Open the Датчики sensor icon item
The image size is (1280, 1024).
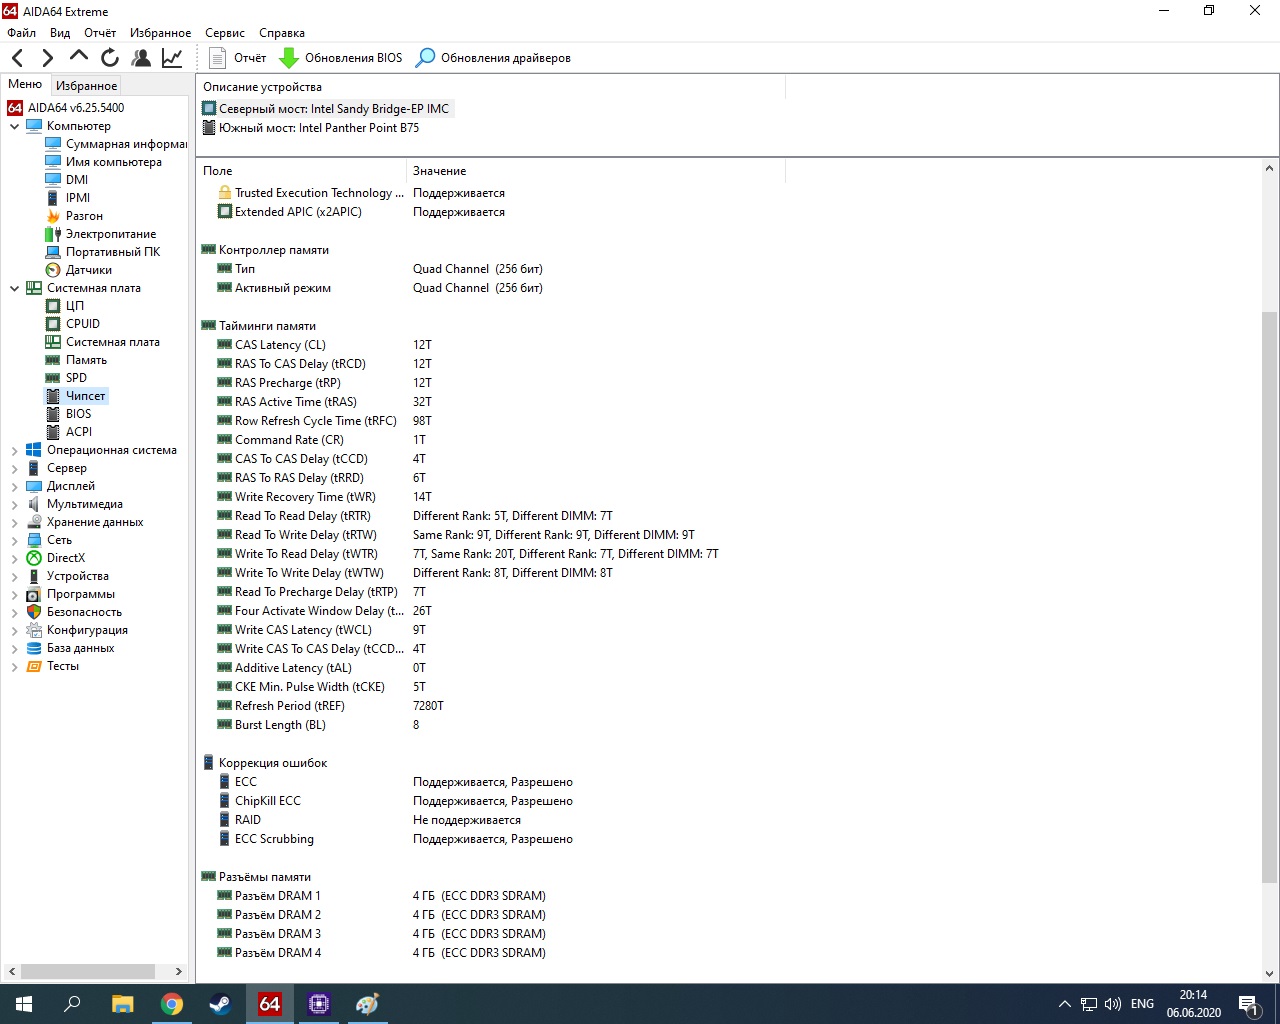53,270
